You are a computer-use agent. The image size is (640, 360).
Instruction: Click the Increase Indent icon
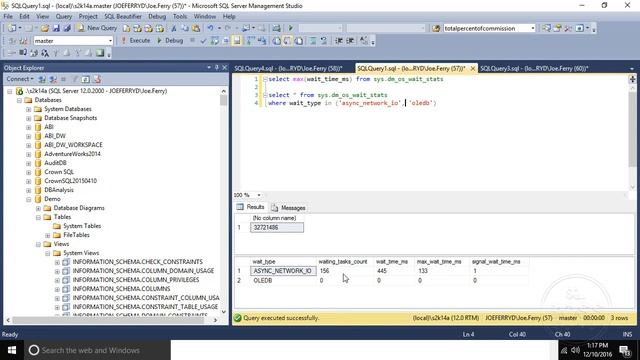(350, 41)
